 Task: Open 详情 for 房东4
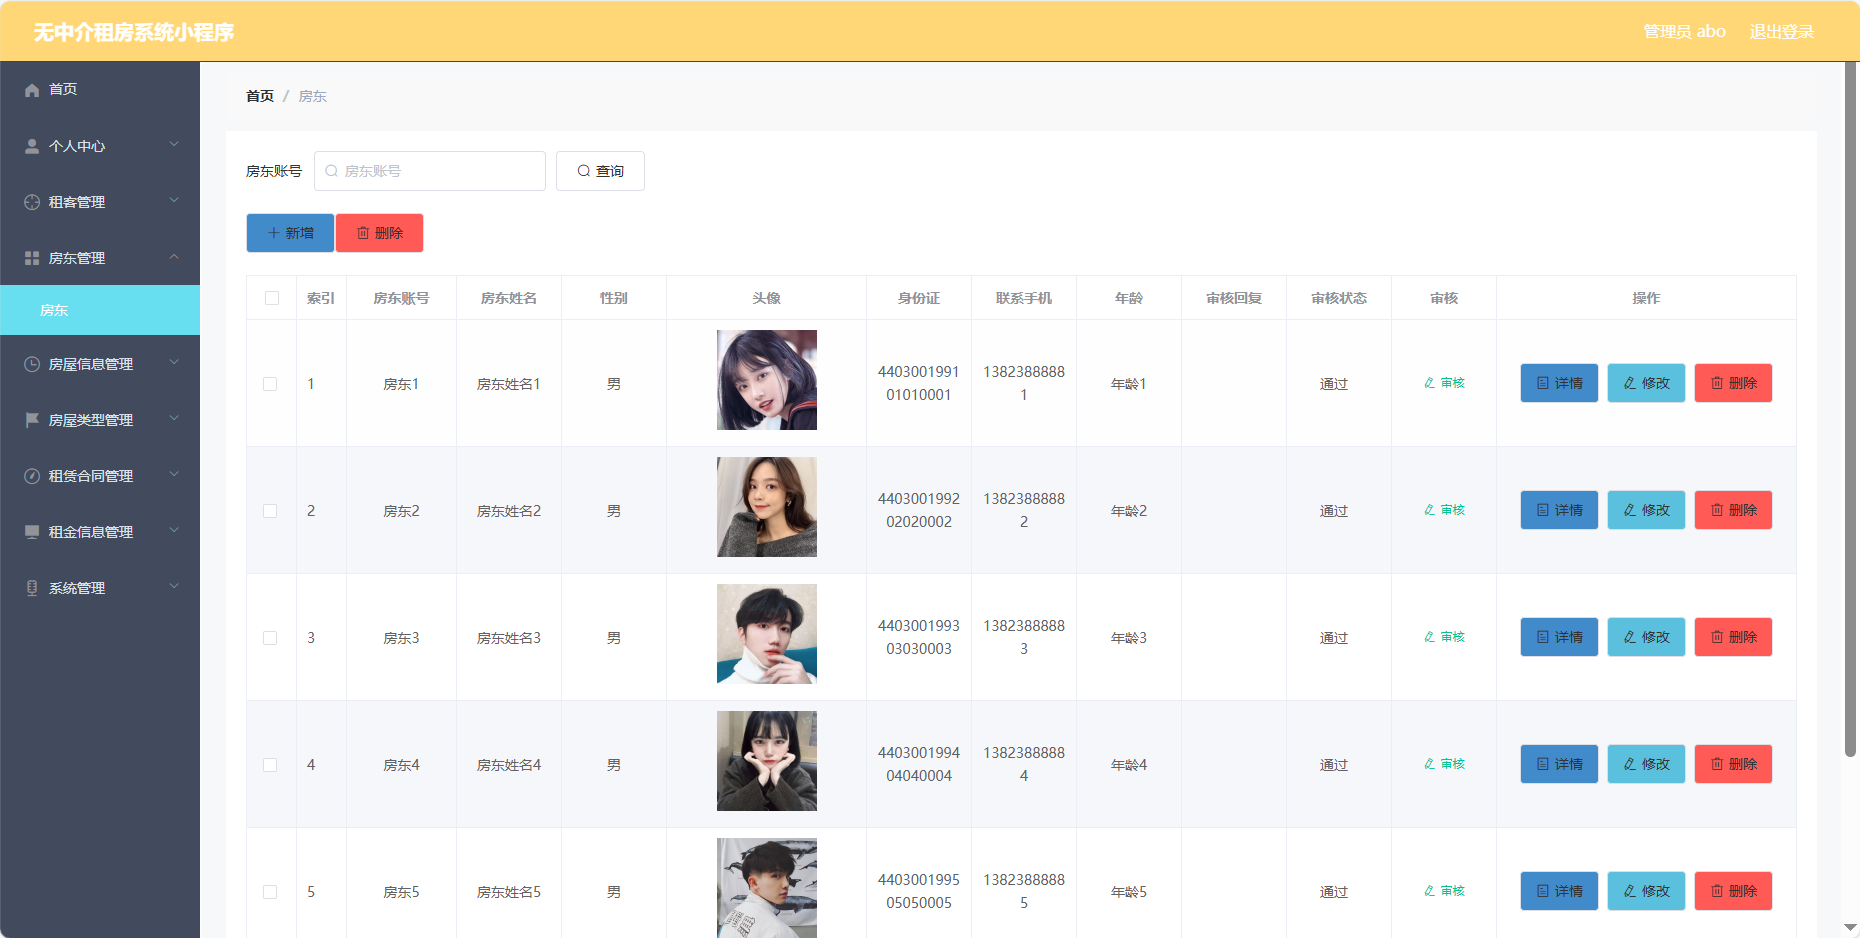pos(1559,764)
